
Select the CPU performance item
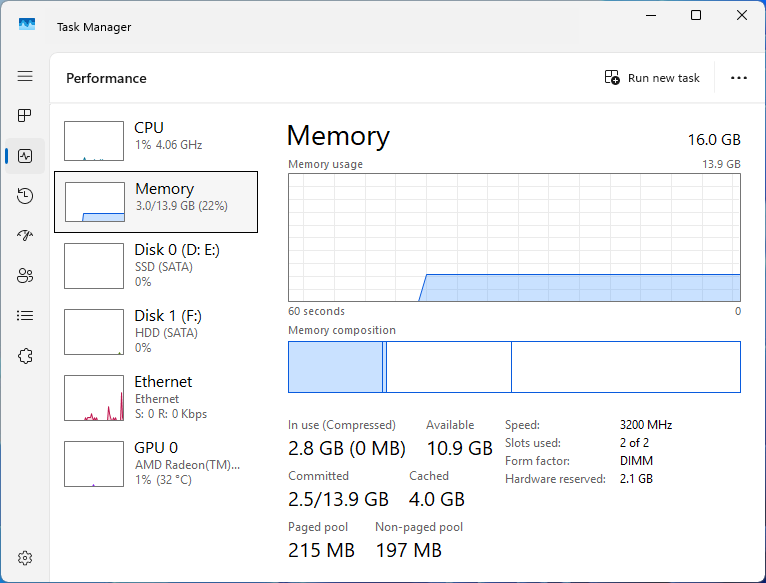(x=156, y=141)
